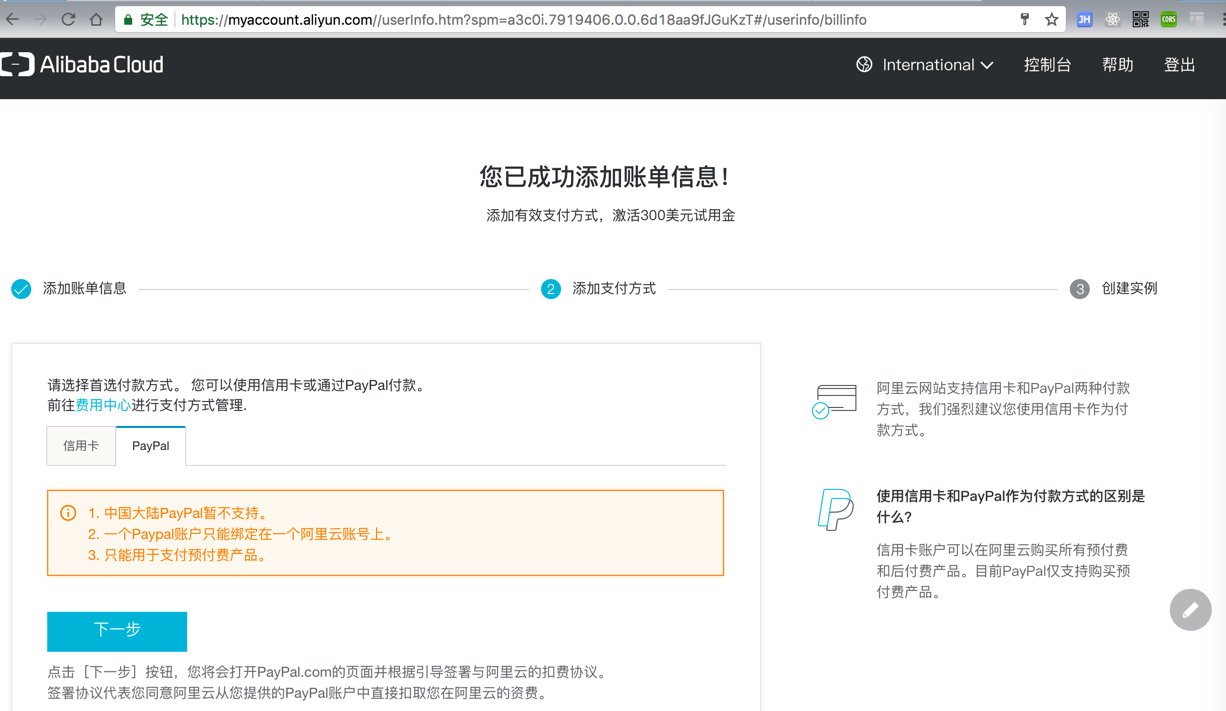Image resolution: width=1226 pixels, height=711 pixels.
Task: Bookmark this page using the star icon
Action: [1051, 19]
